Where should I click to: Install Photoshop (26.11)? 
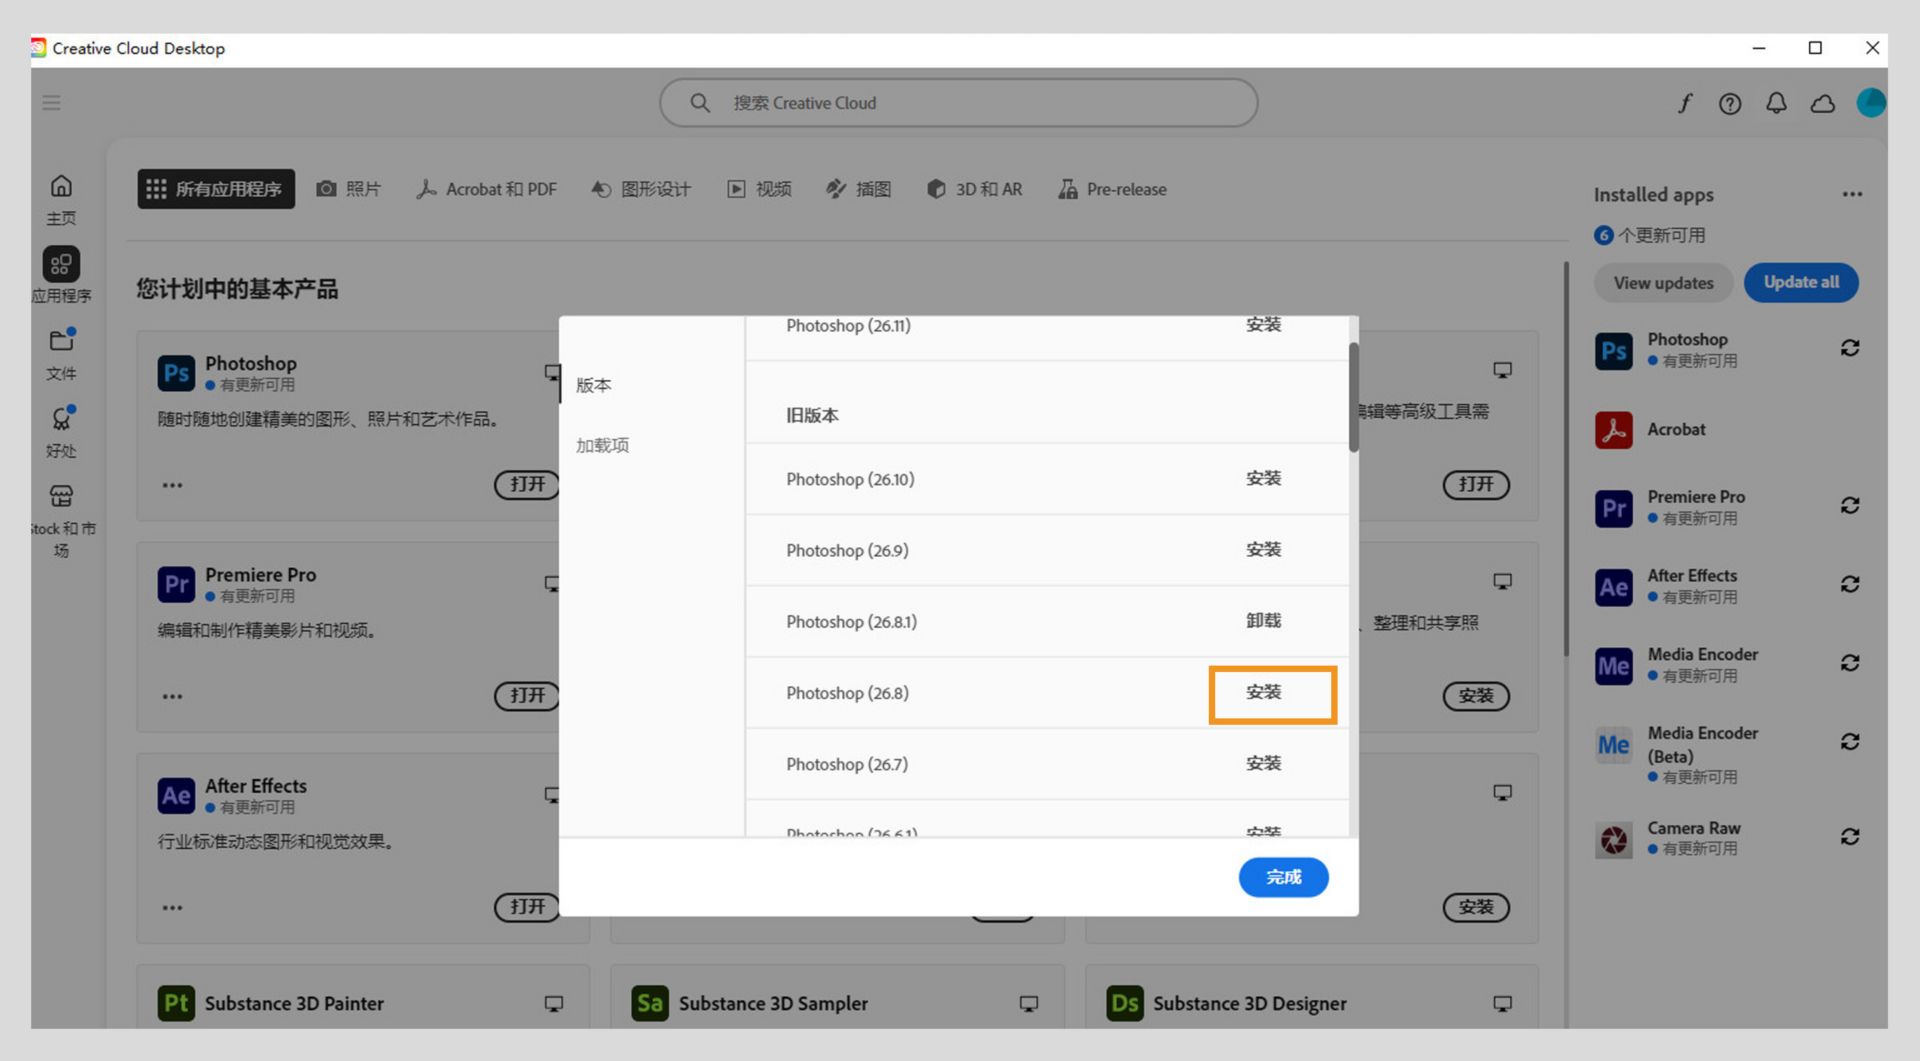click(1264, 324)
